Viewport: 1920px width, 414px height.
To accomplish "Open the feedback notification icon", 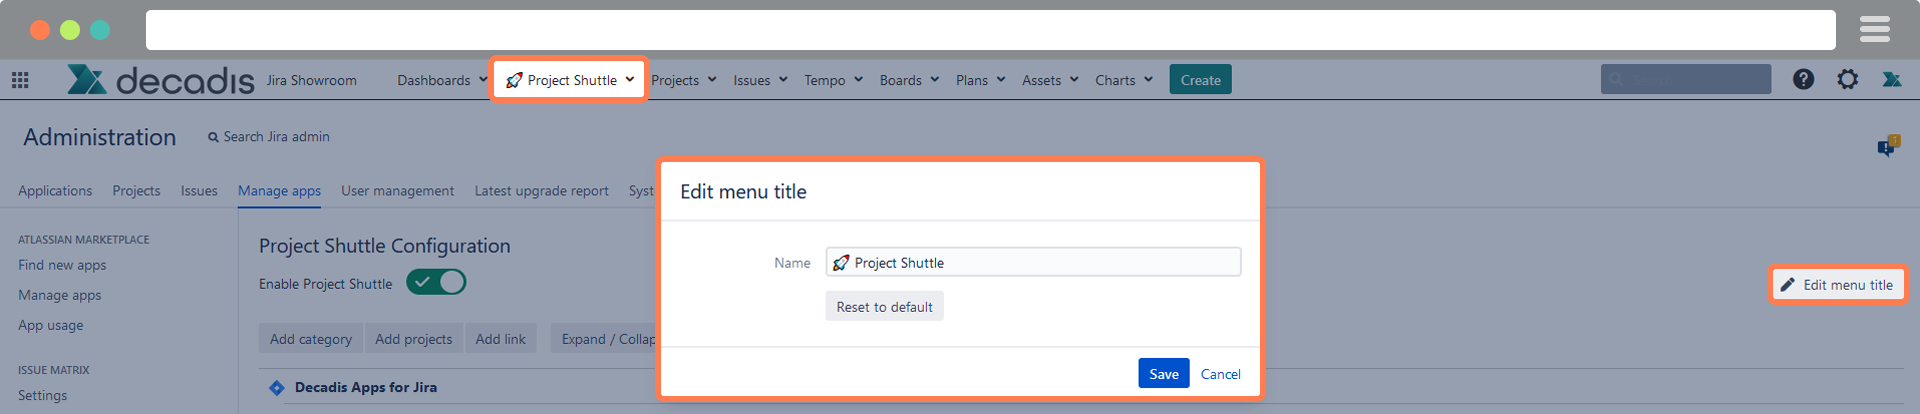I will coord(1887,147).
